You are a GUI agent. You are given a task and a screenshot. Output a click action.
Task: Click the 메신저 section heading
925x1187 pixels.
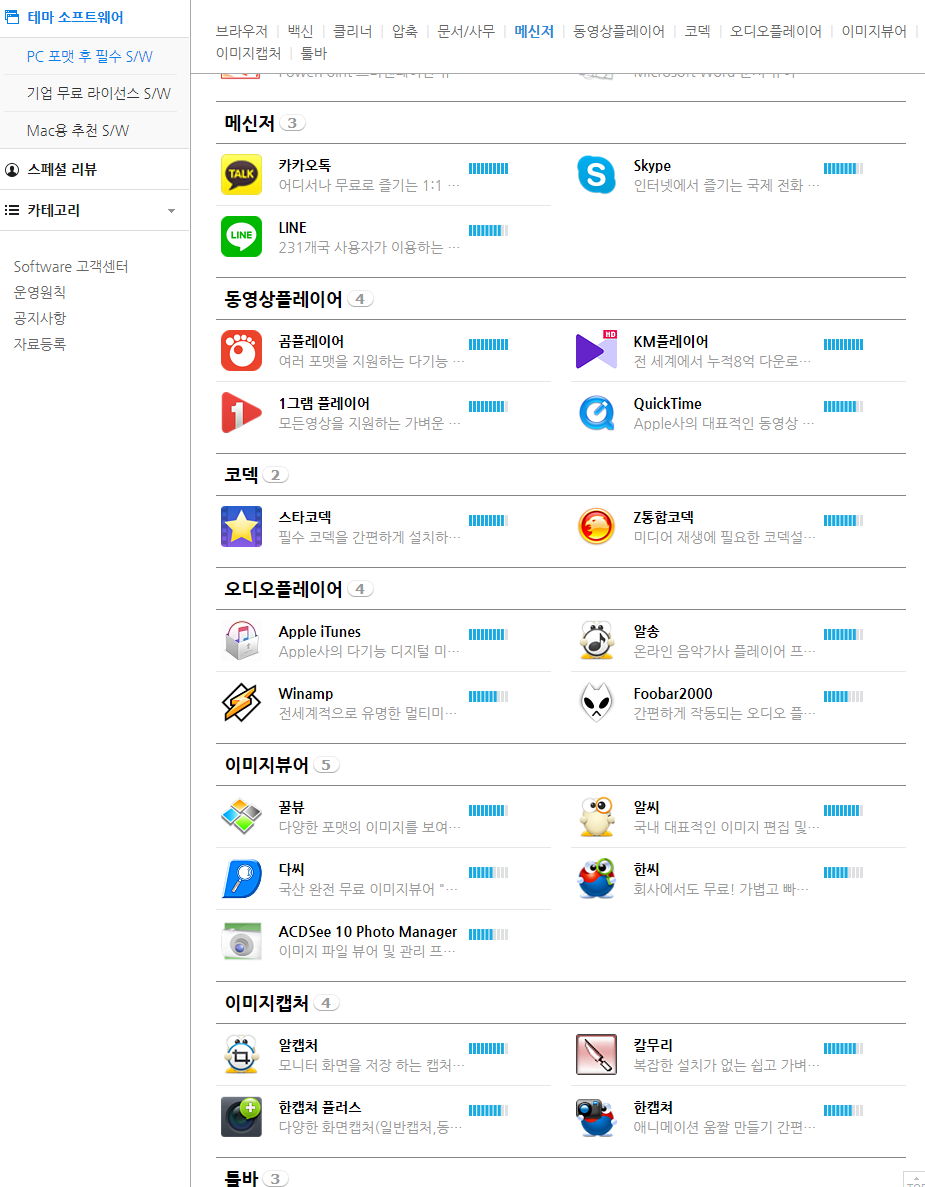[249, 123]
